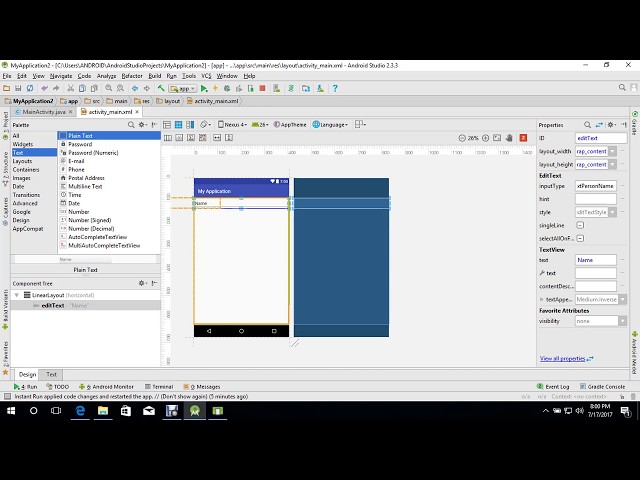Click the Help question mark icon
This screenshot has width=640, height=480.
click(x=335, y=88)
